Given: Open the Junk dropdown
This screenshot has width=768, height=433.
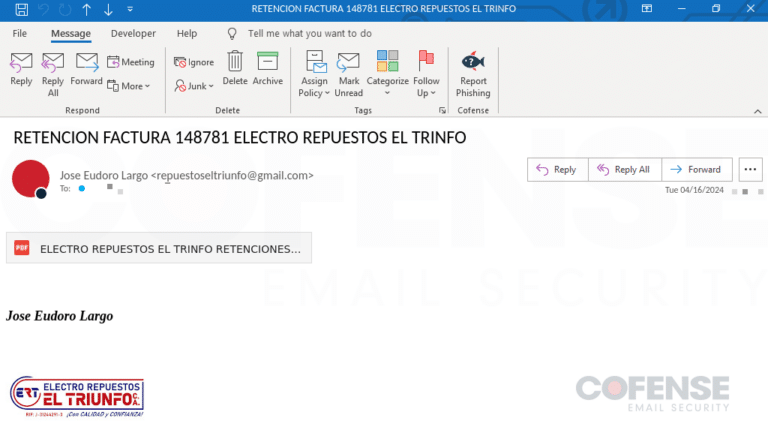Looking at the screenshot, I should point(194,86).
